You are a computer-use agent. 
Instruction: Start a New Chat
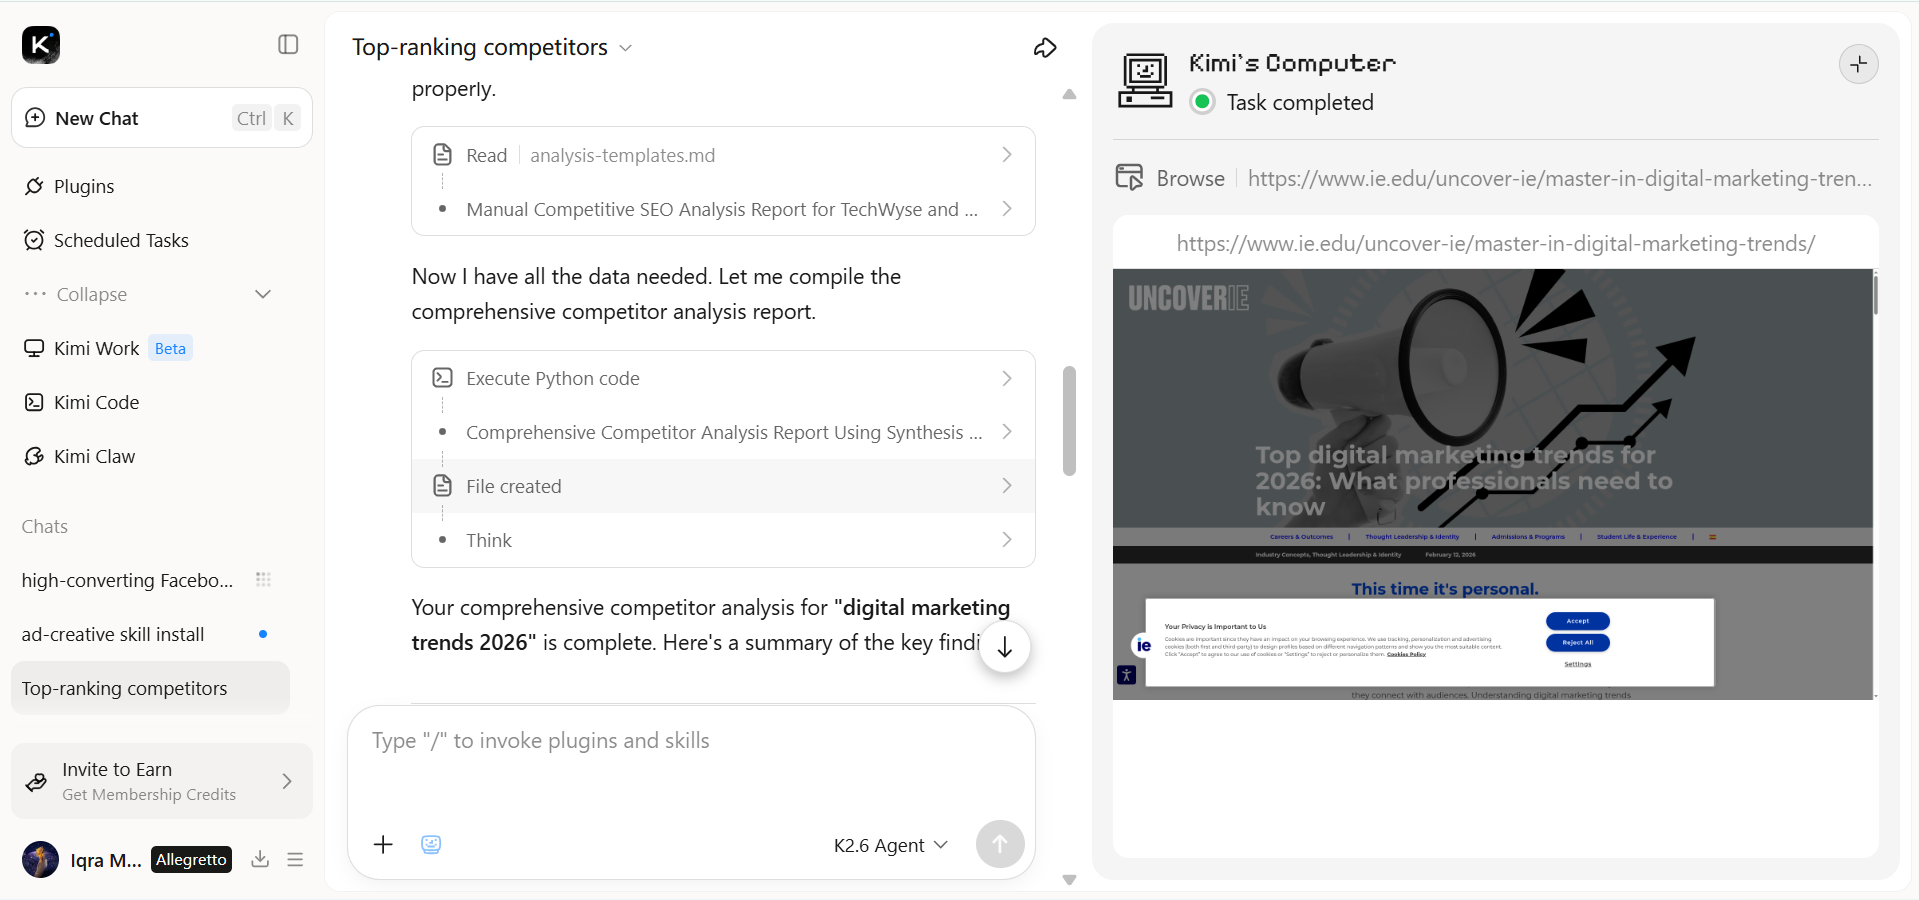[162, 118]
